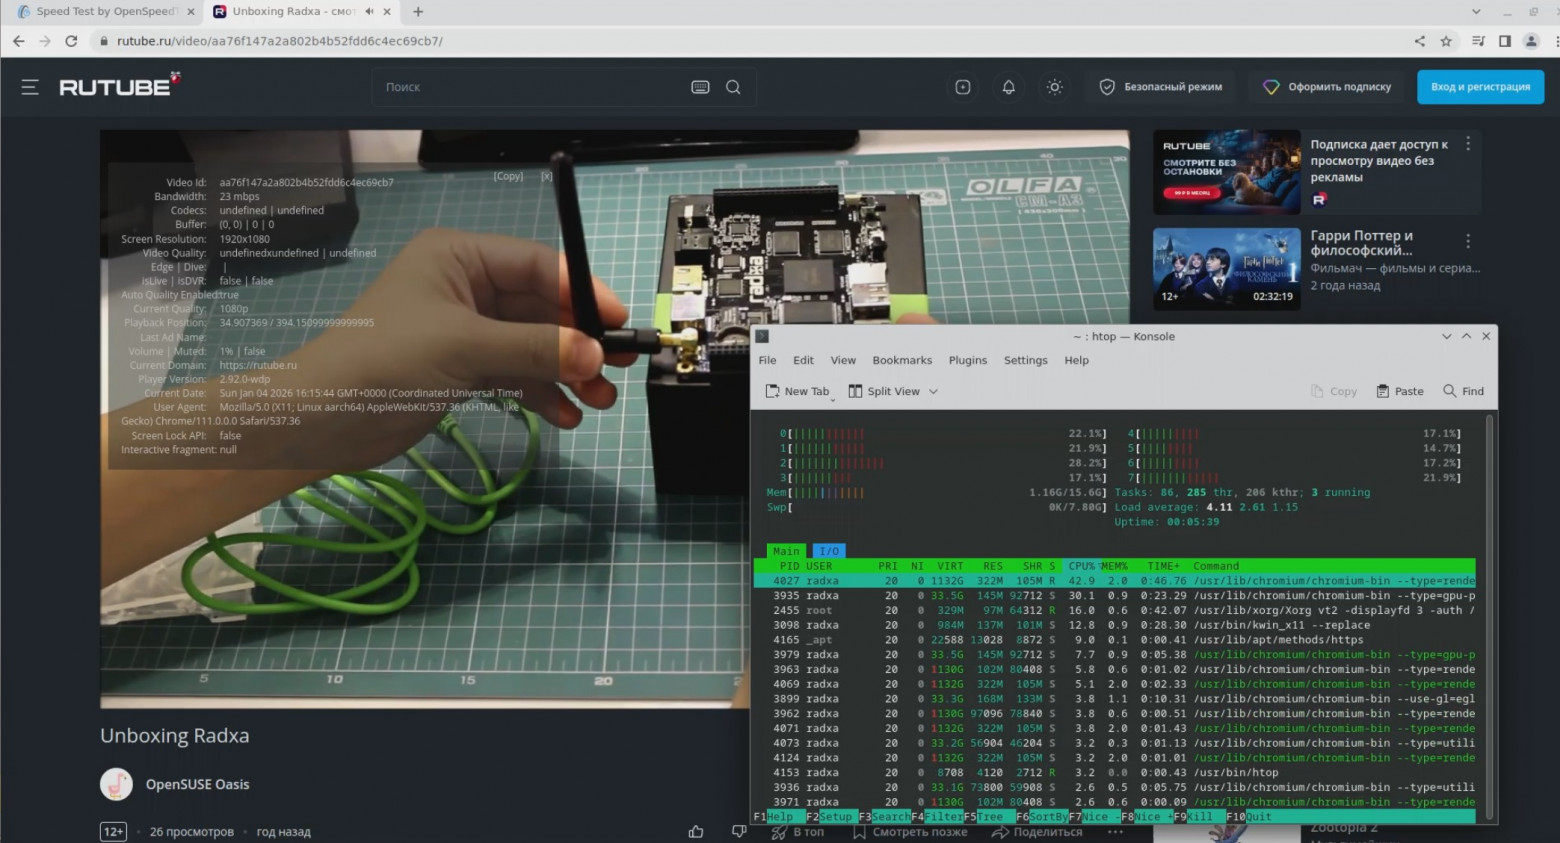The height and width of the screenshot is (843, 1560).
Task: Open the Гарри Поттер video thumbnail
Action: 1227,269
